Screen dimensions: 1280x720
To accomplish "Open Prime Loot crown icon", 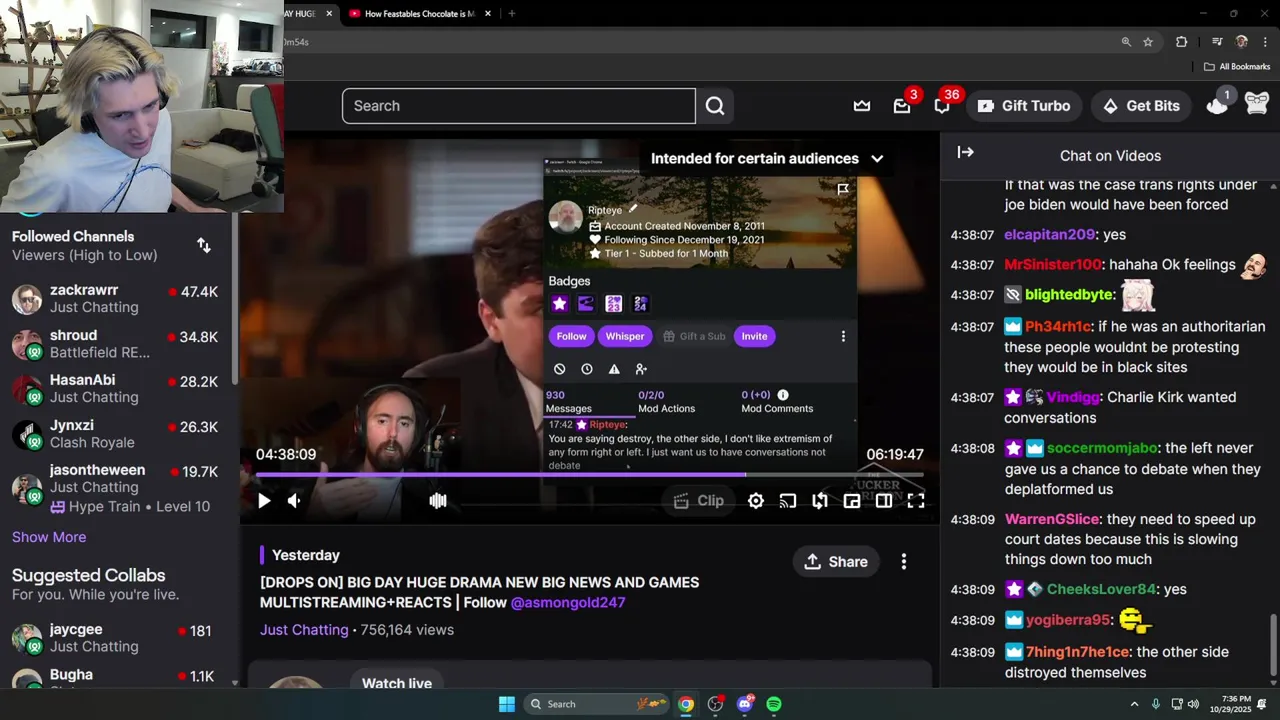I will (x=862, y=106).
